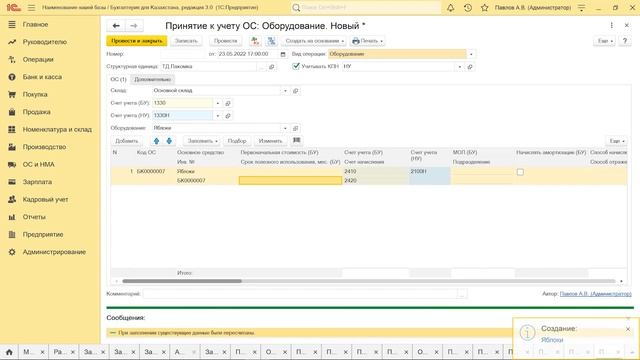Image resolution: width=640 pixels, height=360 pixels.
Task: Show document postings Дт/Кт icon
Action: point(255,41)
